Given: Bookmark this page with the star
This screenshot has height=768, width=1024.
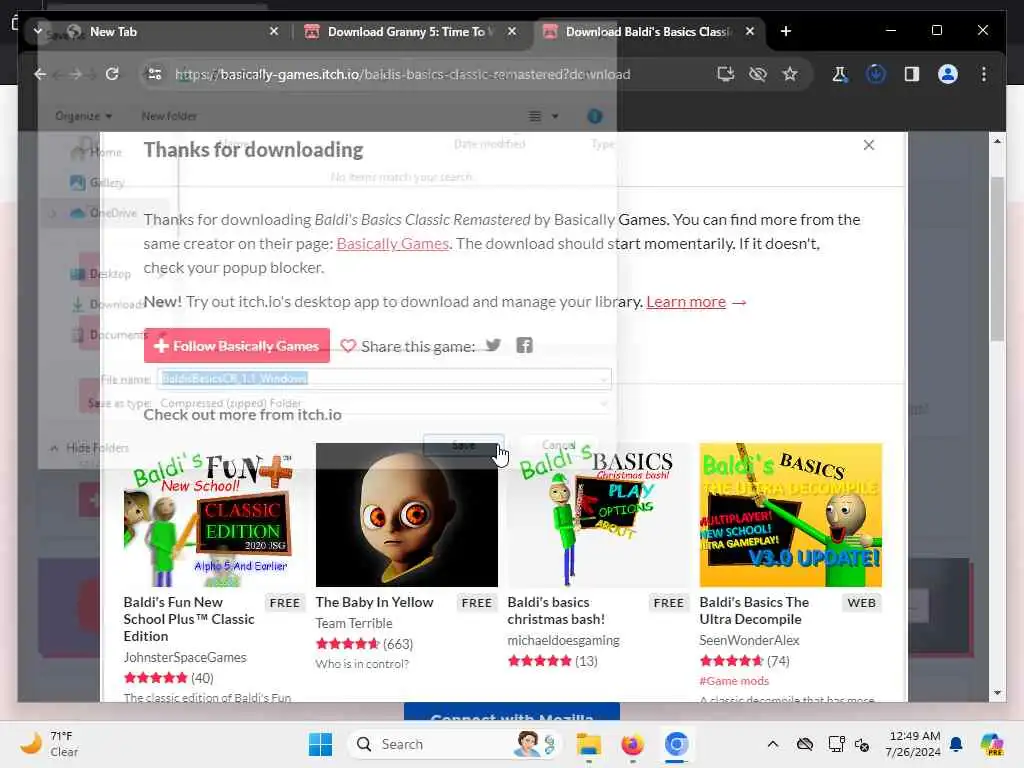Looking at the screenshot, I should pyautogui.click(x=790, y=74).
